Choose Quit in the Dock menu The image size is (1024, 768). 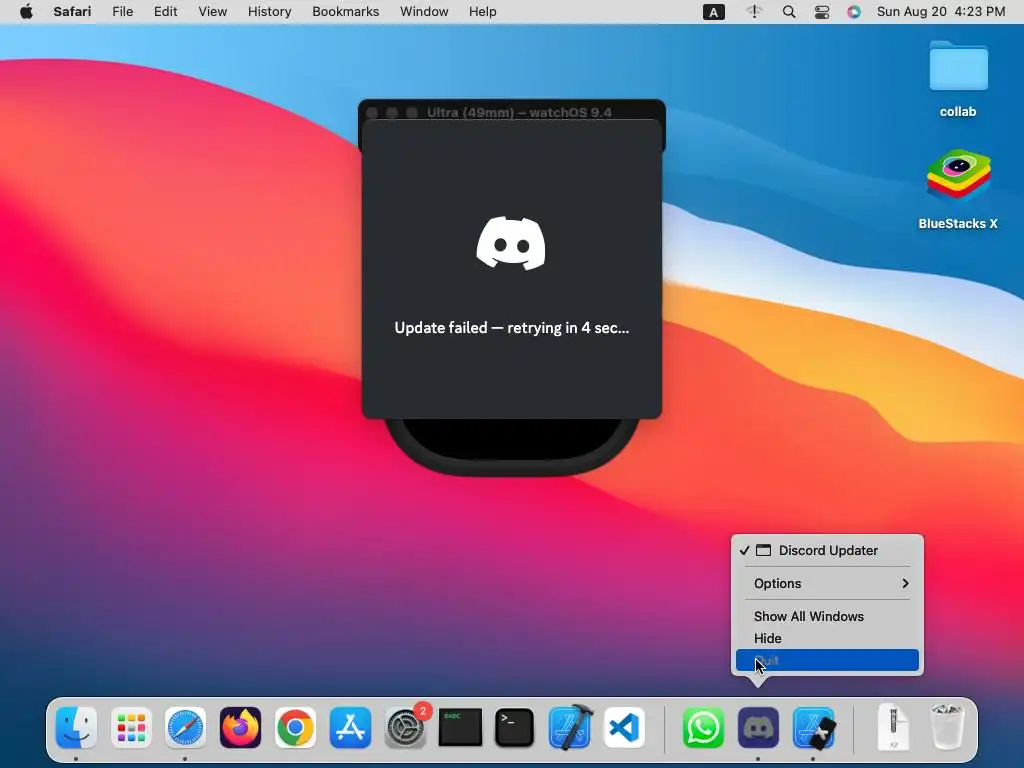point(827,660)
